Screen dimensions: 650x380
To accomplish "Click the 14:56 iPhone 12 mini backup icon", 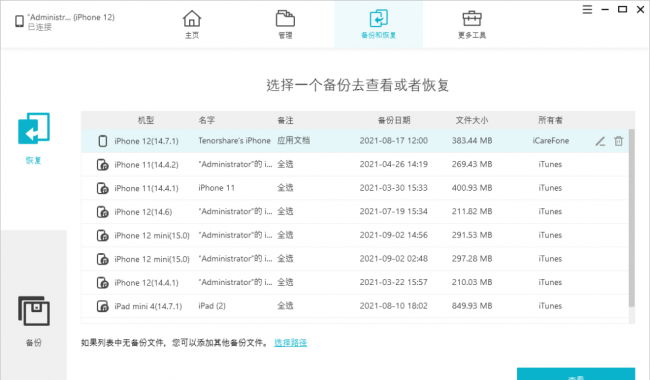I will click(x=102, y=235).
